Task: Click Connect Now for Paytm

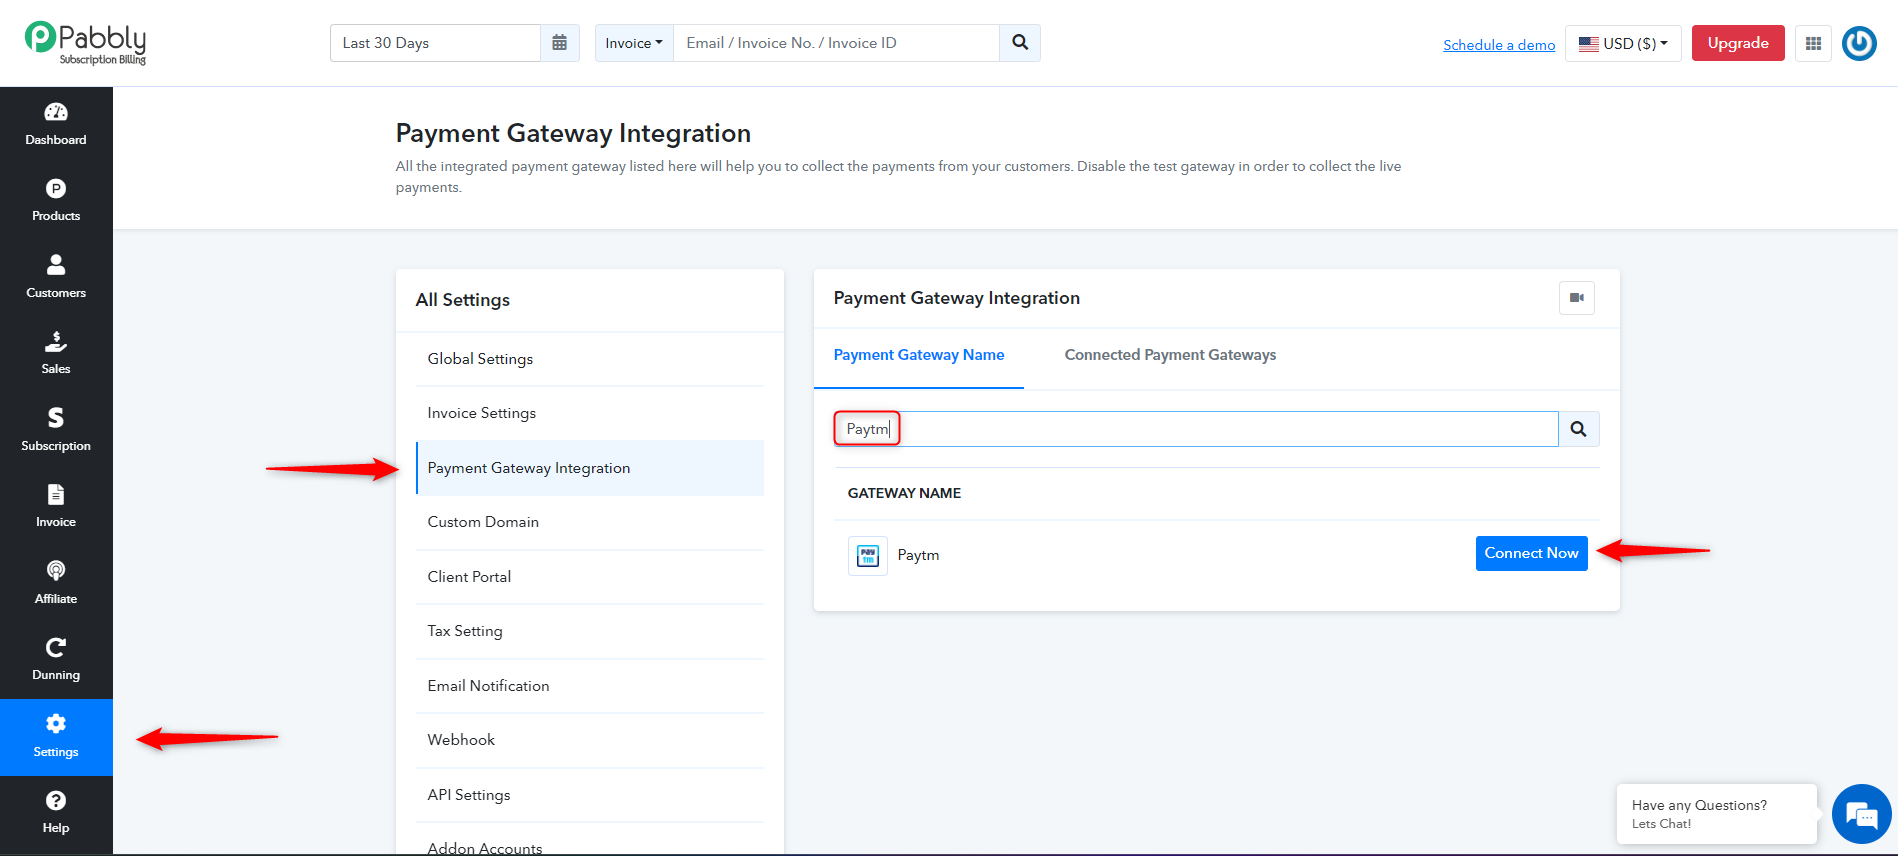Action: click(1531, 553)
